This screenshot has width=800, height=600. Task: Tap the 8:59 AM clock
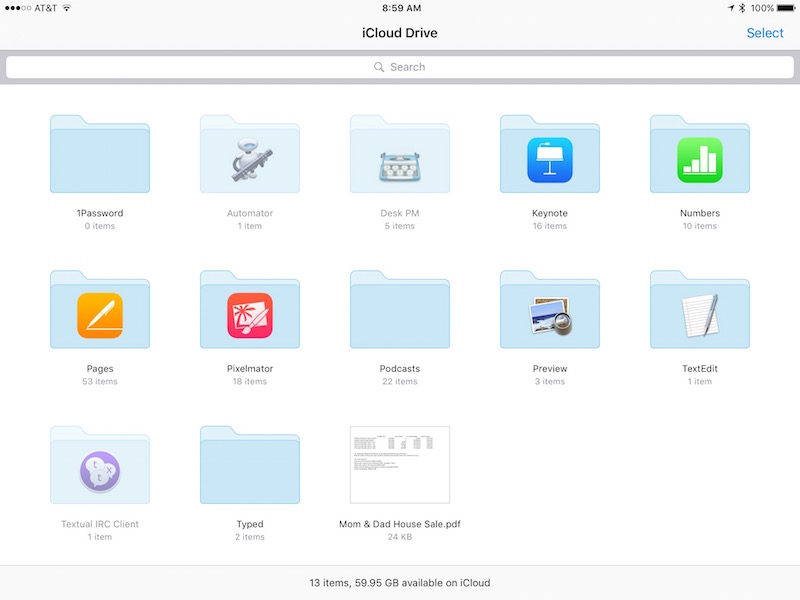tap(402, 8)
